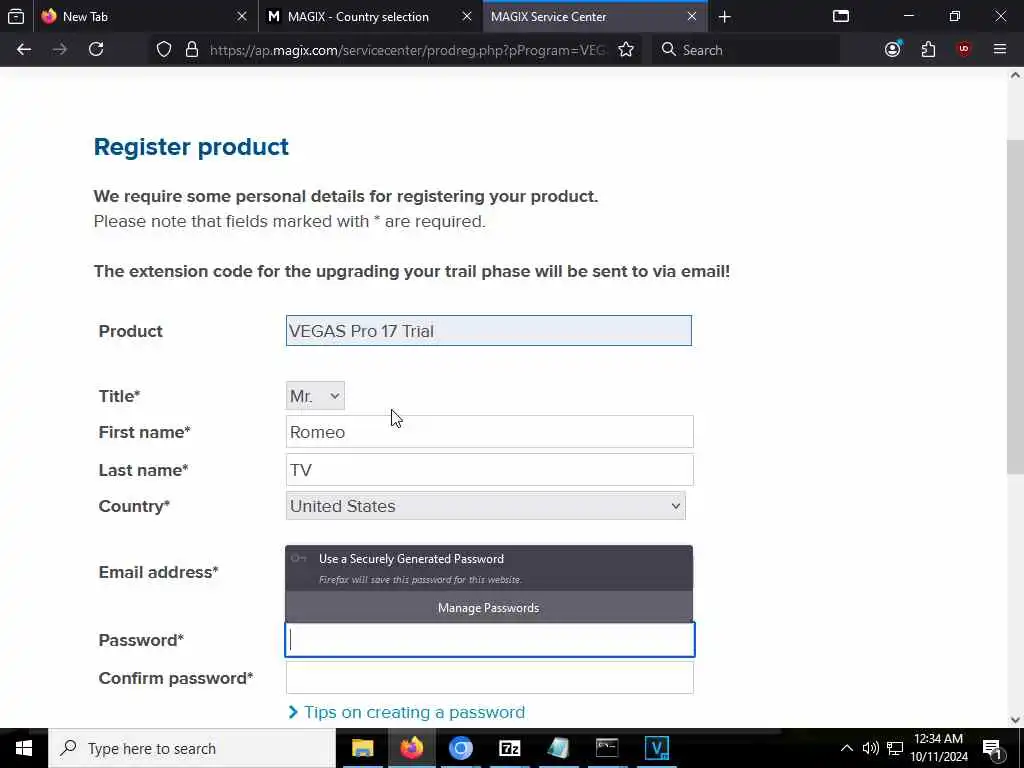Open the notifications action center

(992, 748)
